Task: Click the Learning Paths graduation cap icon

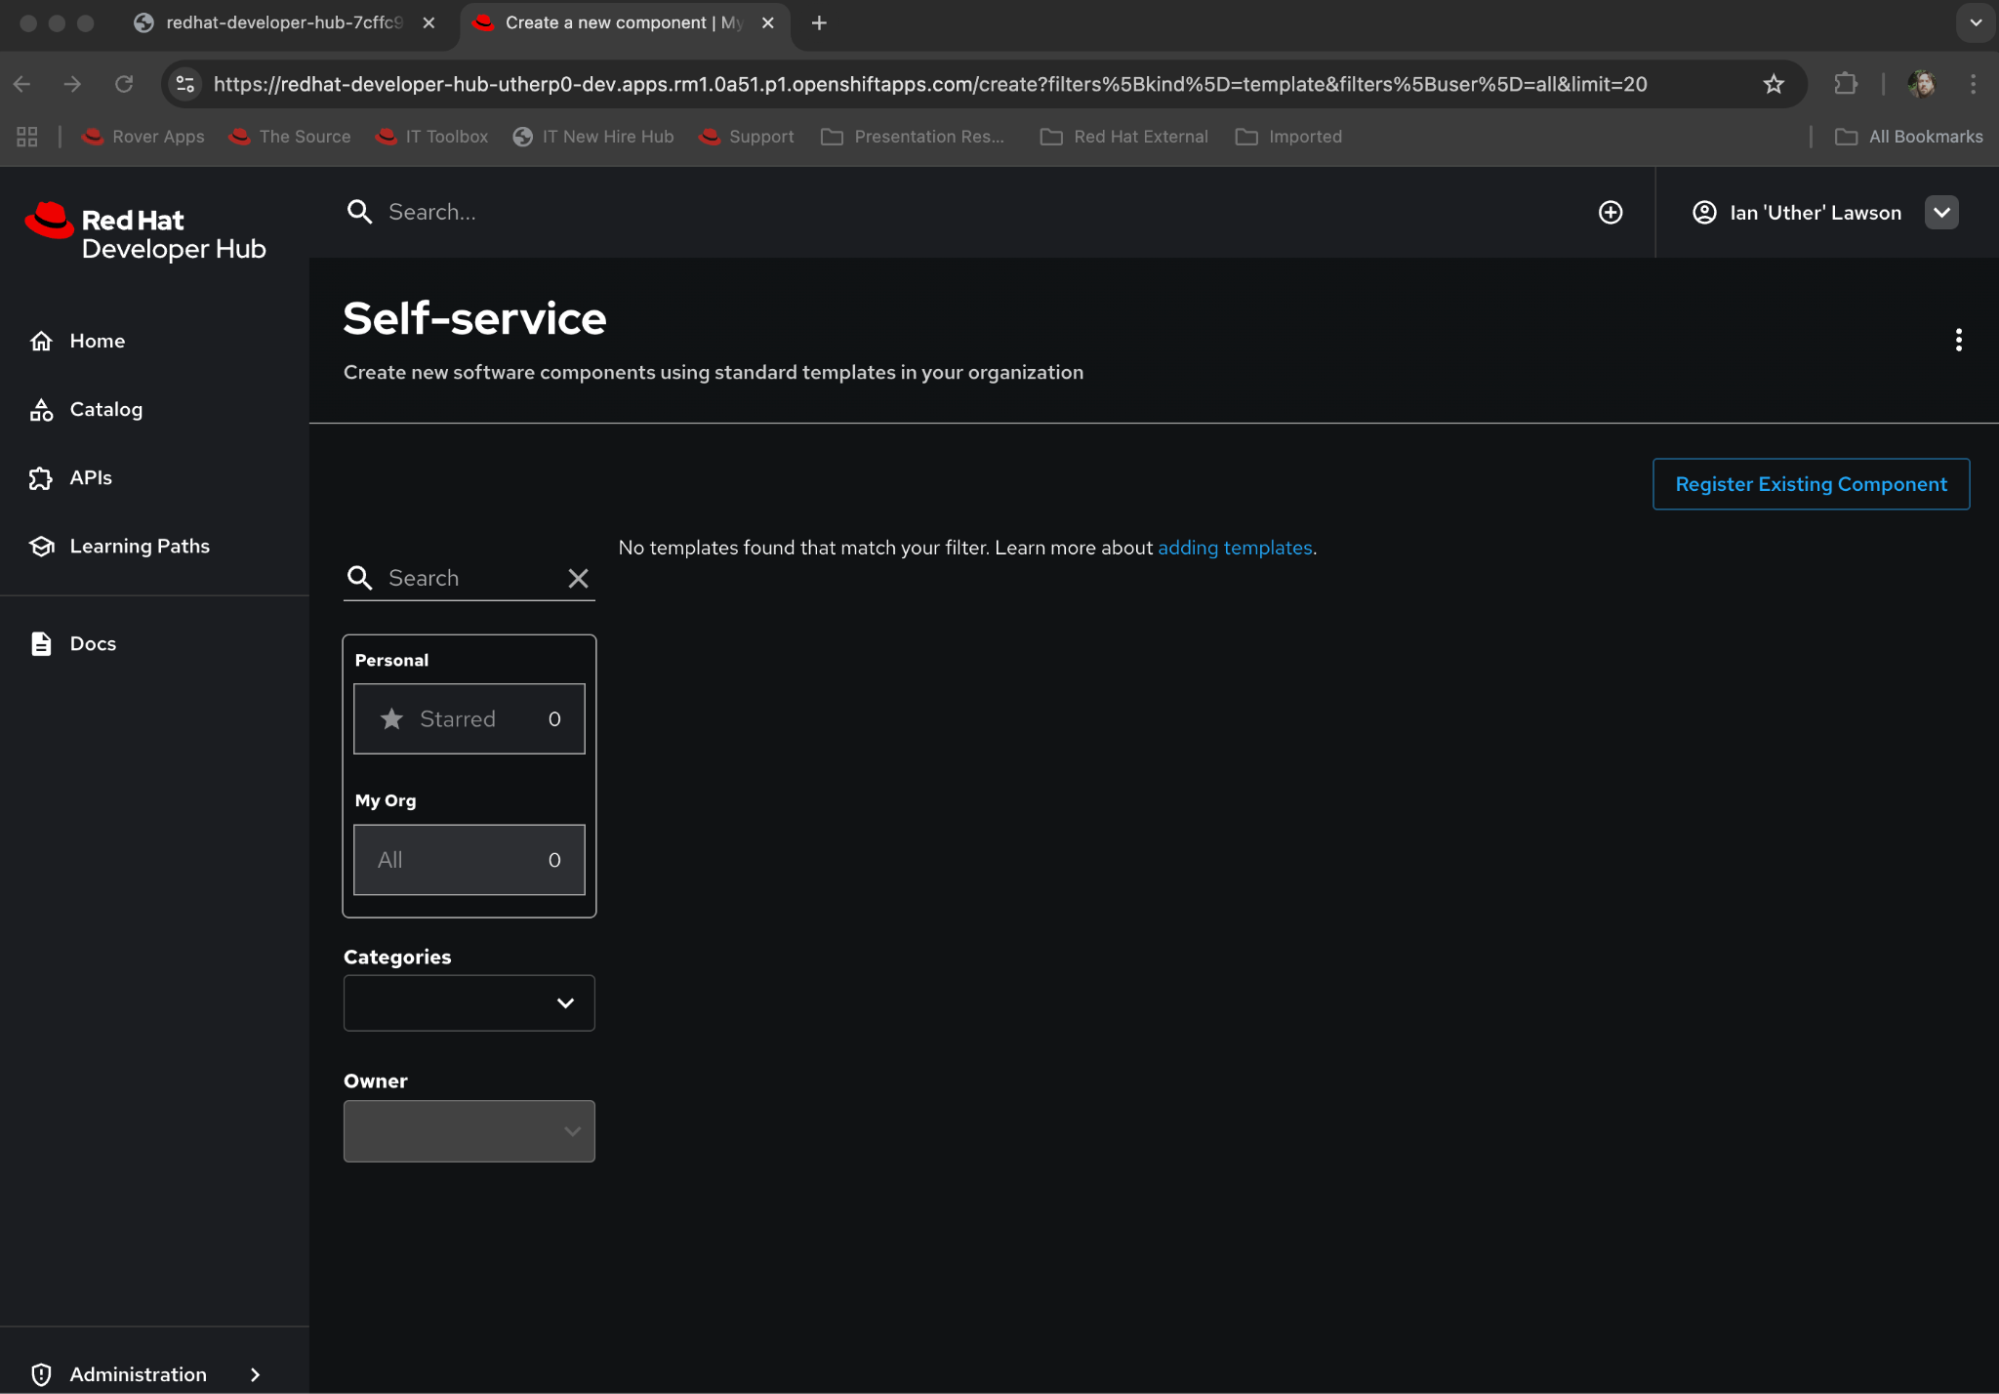Action: coord(41,546)
